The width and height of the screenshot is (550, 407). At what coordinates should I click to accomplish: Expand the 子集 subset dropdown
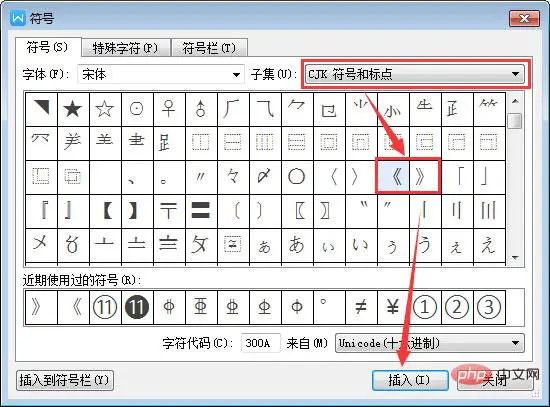(415, 74)
